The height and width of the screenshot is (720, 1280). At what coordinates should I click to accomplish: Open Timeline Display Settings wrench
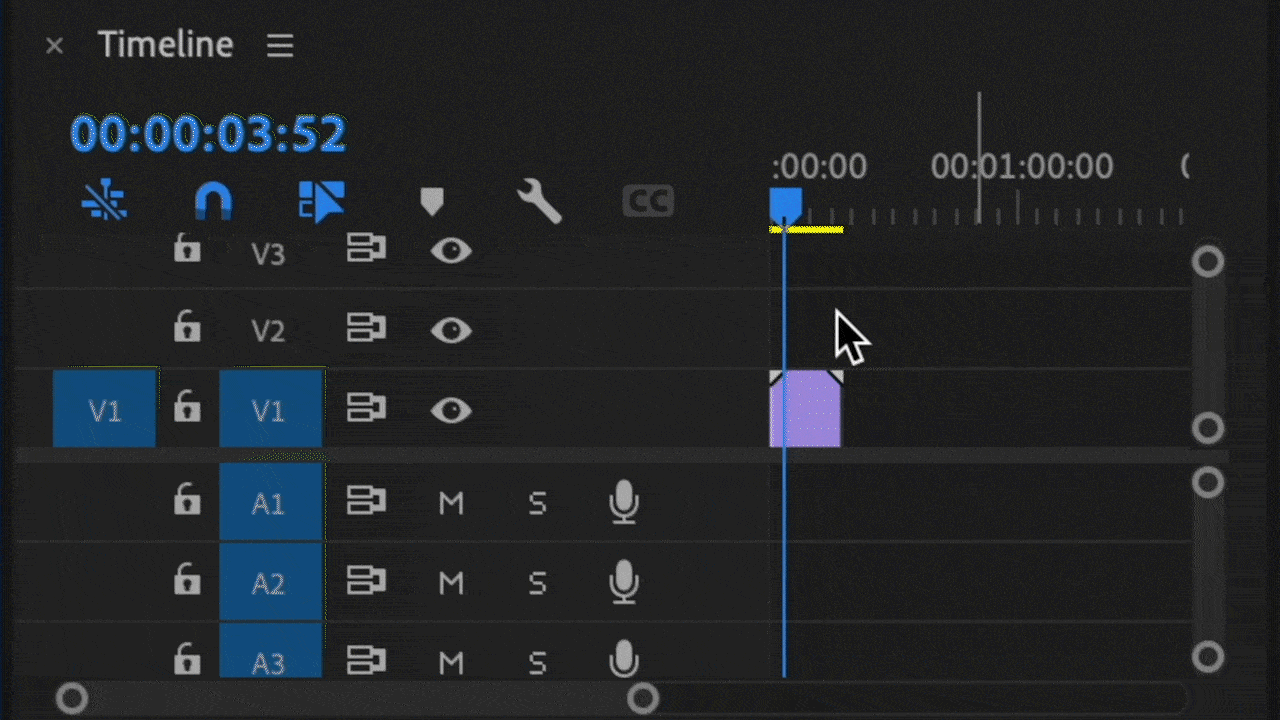[539, 202]
